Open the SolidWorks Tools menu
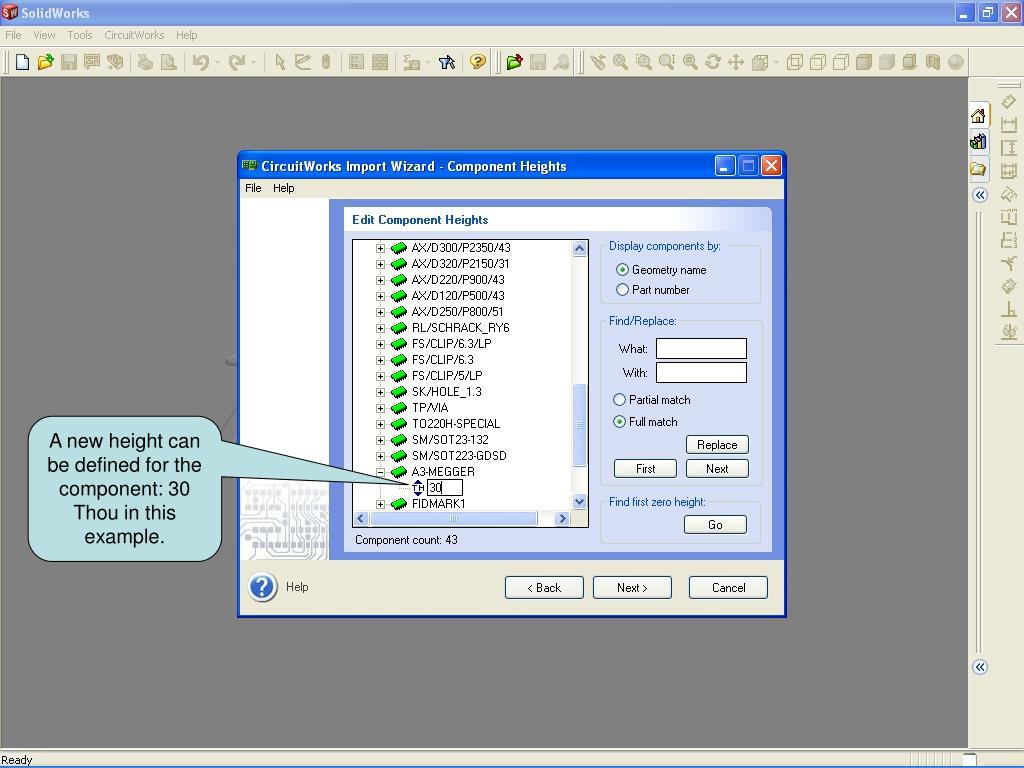The image size is (1024, 768). click(x=80, y=35)
